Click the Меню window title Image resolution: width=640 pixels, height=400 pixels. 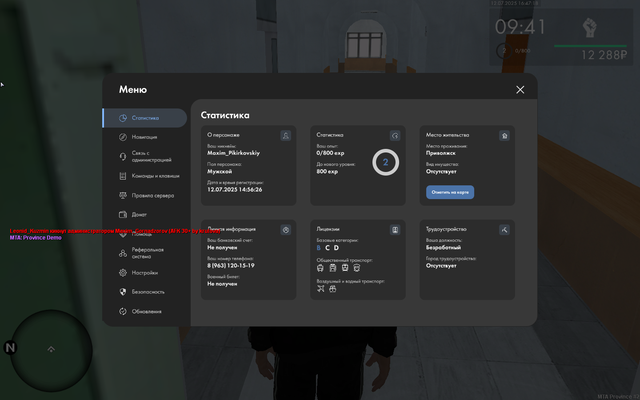[x=133, y=90]
